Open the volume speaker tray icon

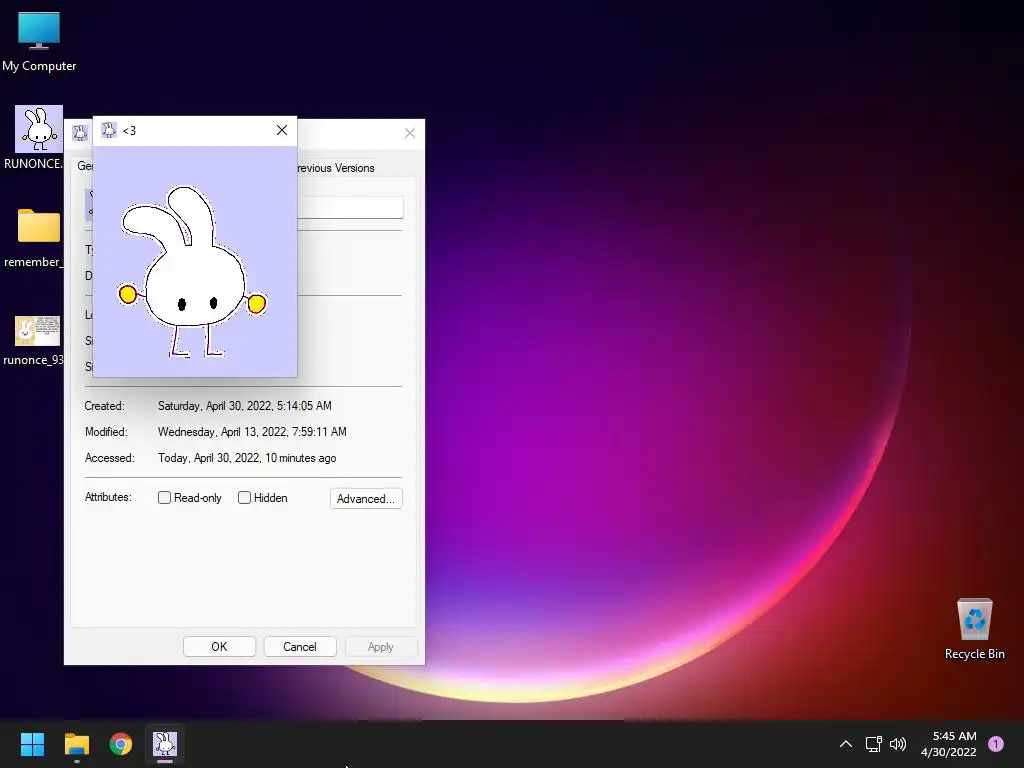(x=898, y=744)
